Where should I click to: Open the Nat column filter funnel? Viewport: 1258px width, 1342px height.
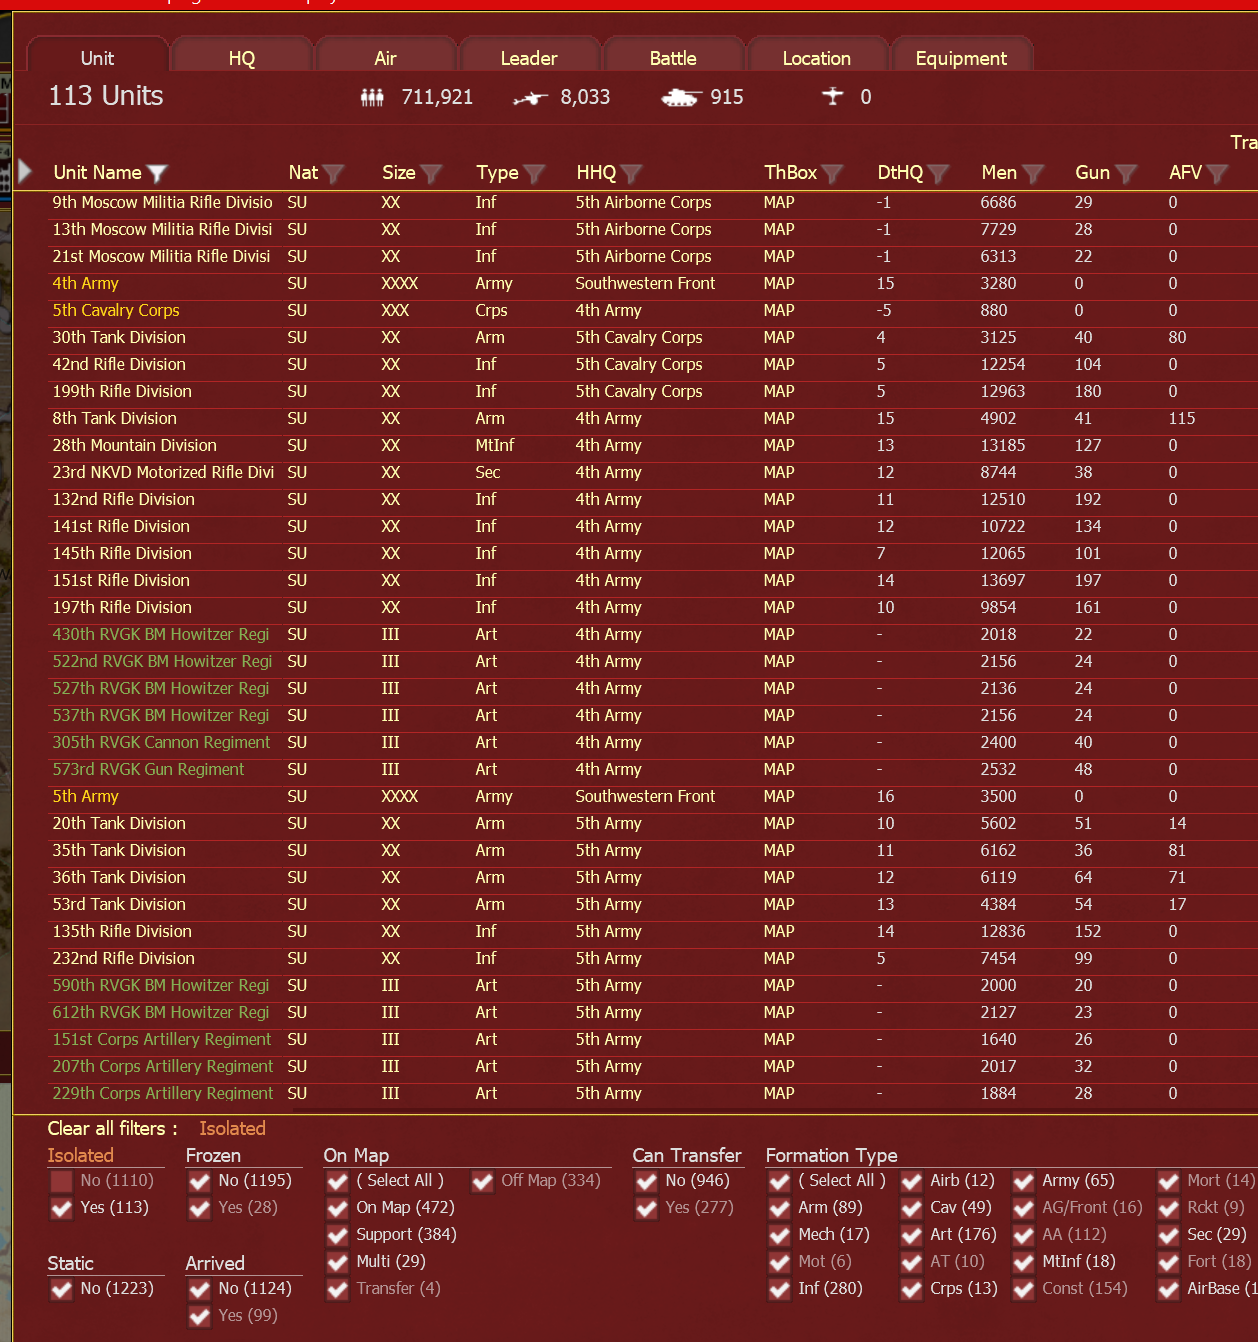coord(333,173)
